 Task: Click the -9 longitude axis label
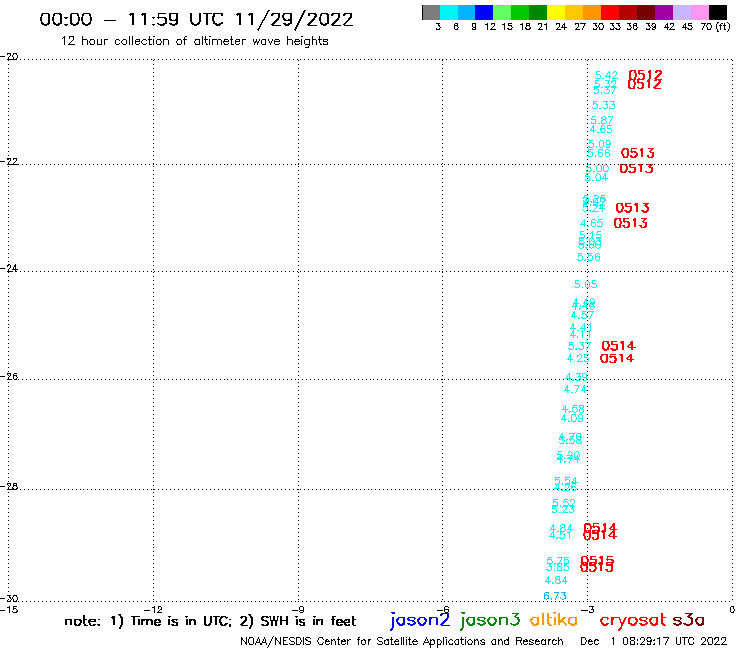pos(298,609)
